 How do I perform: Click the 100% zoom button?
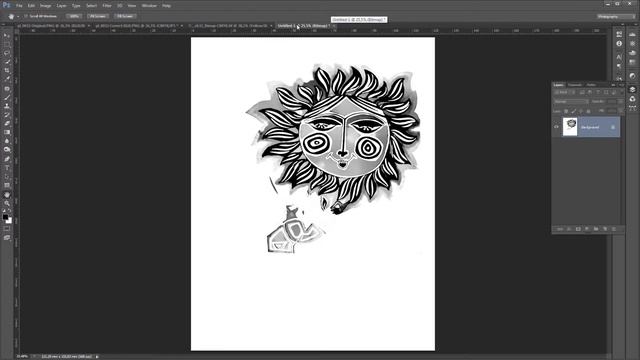74,16
